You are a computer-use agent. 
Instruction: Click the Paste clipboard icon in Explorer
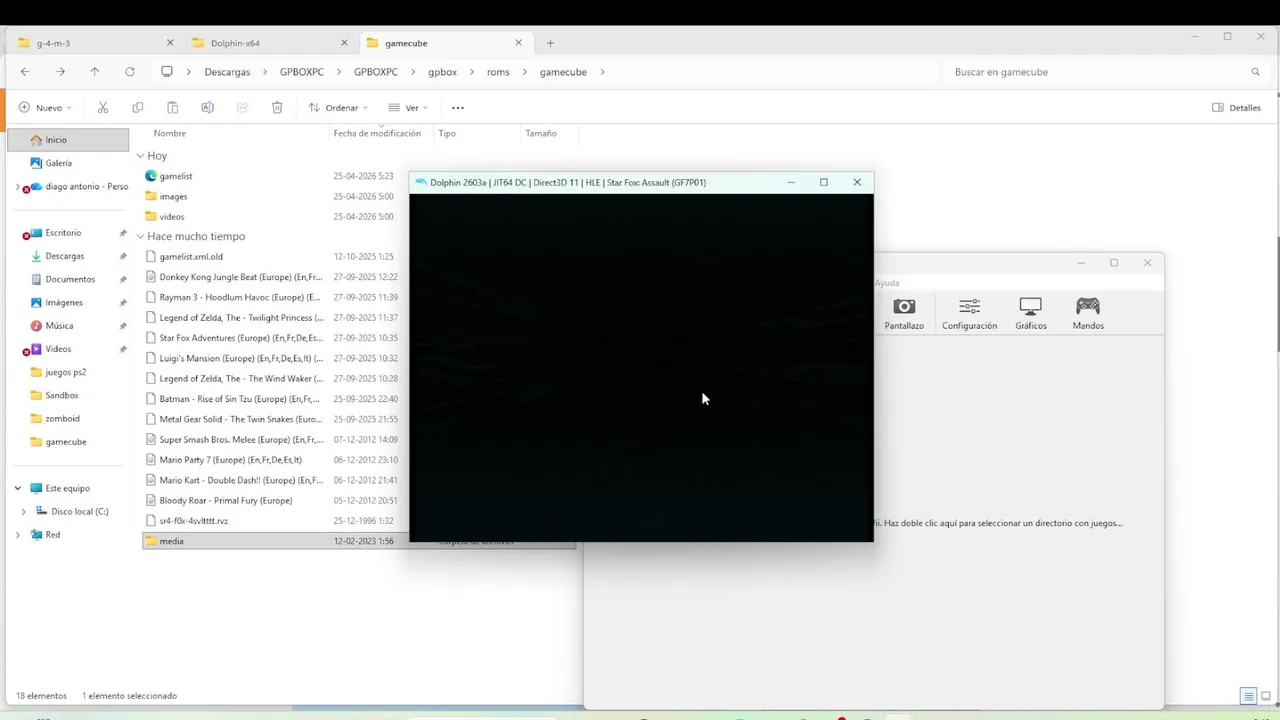point(173,107)
